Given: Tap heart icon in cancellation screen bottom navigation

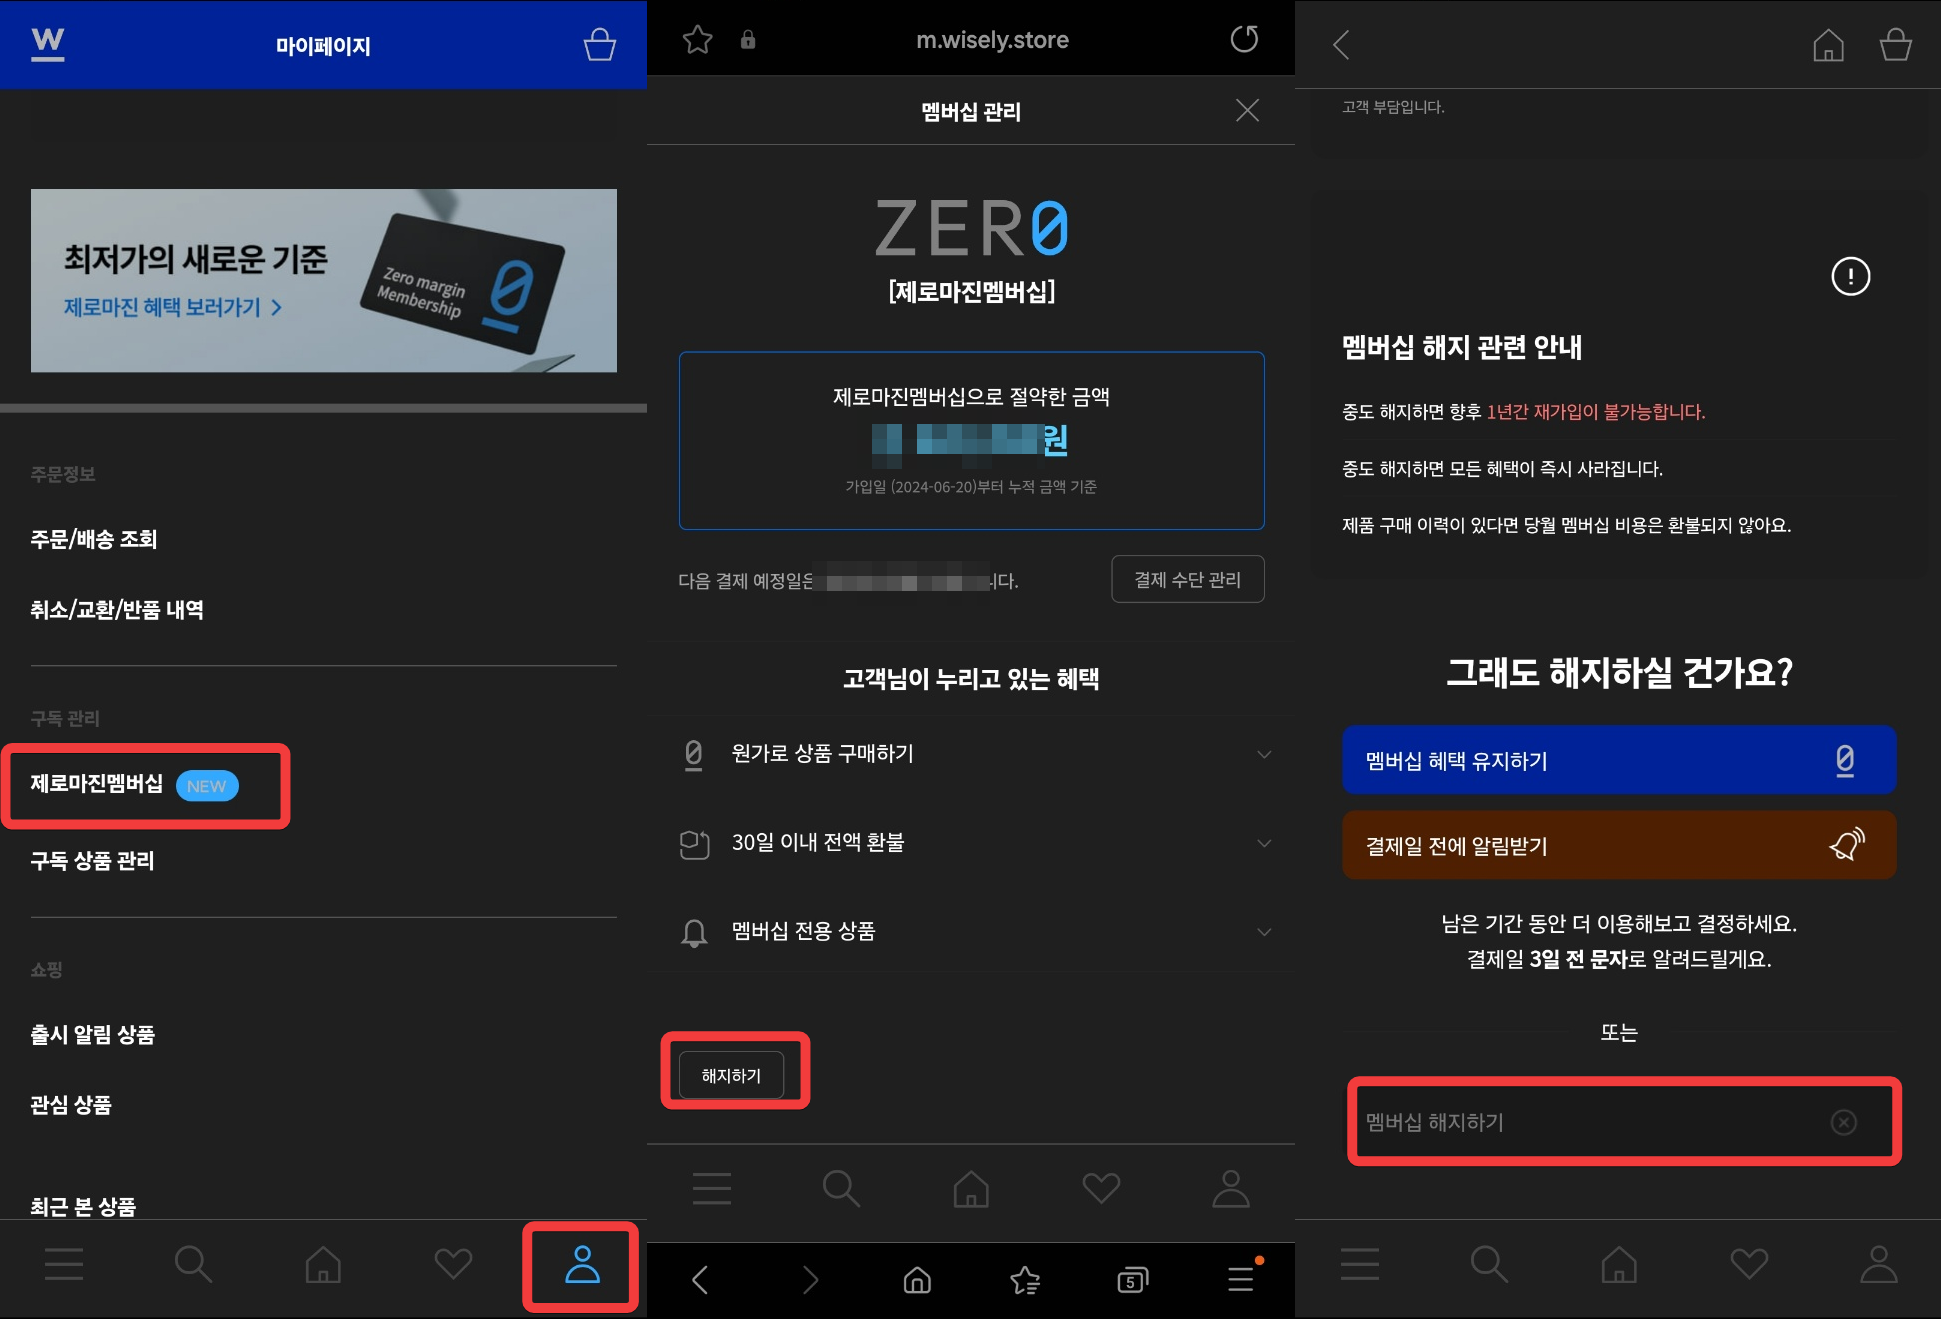Looking at the screenshot, I should tap(1749, 1264).
